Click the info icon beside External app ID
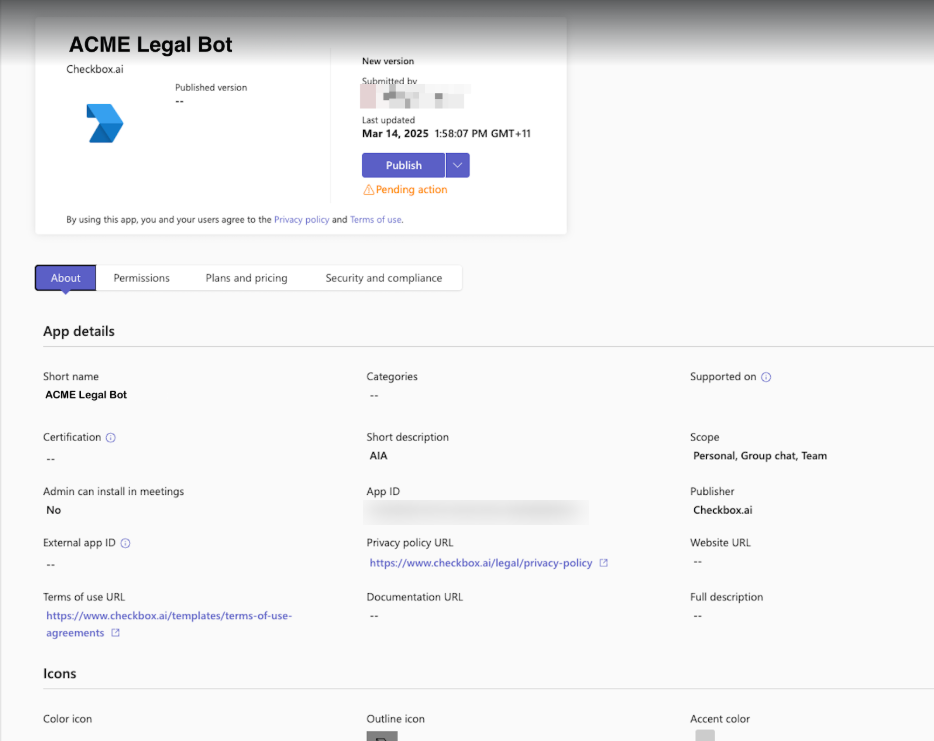Viewport: 934px width, 741px height. pos(125,543)
